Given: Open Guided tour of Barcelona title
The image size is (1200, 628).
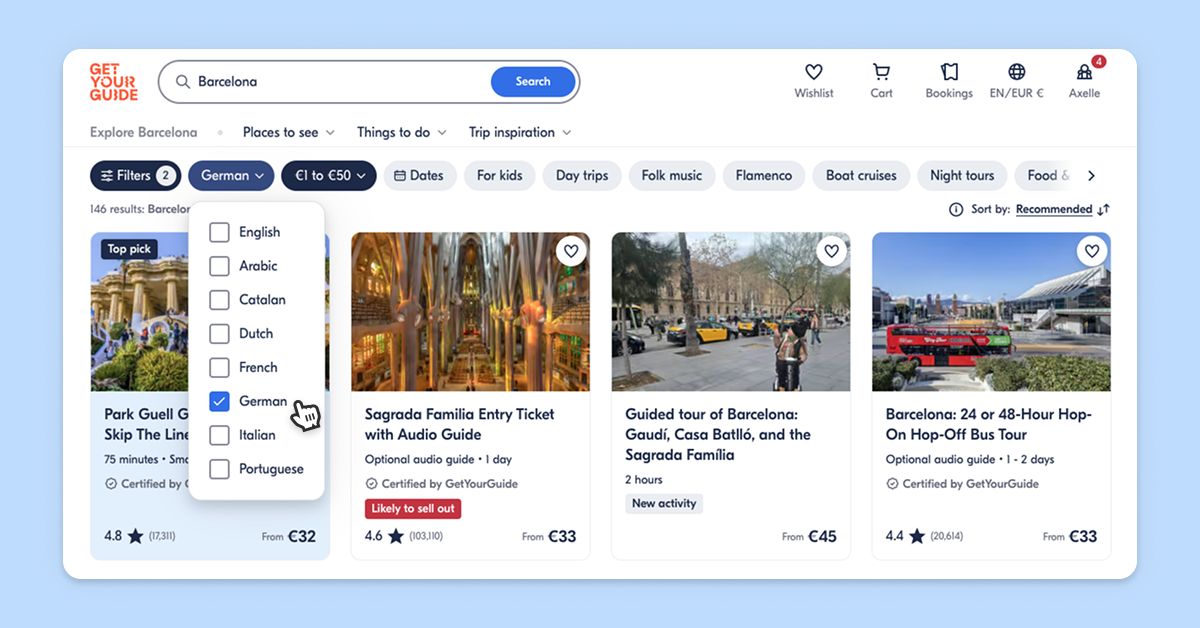Looking at the screenshot, I should 718,434.
